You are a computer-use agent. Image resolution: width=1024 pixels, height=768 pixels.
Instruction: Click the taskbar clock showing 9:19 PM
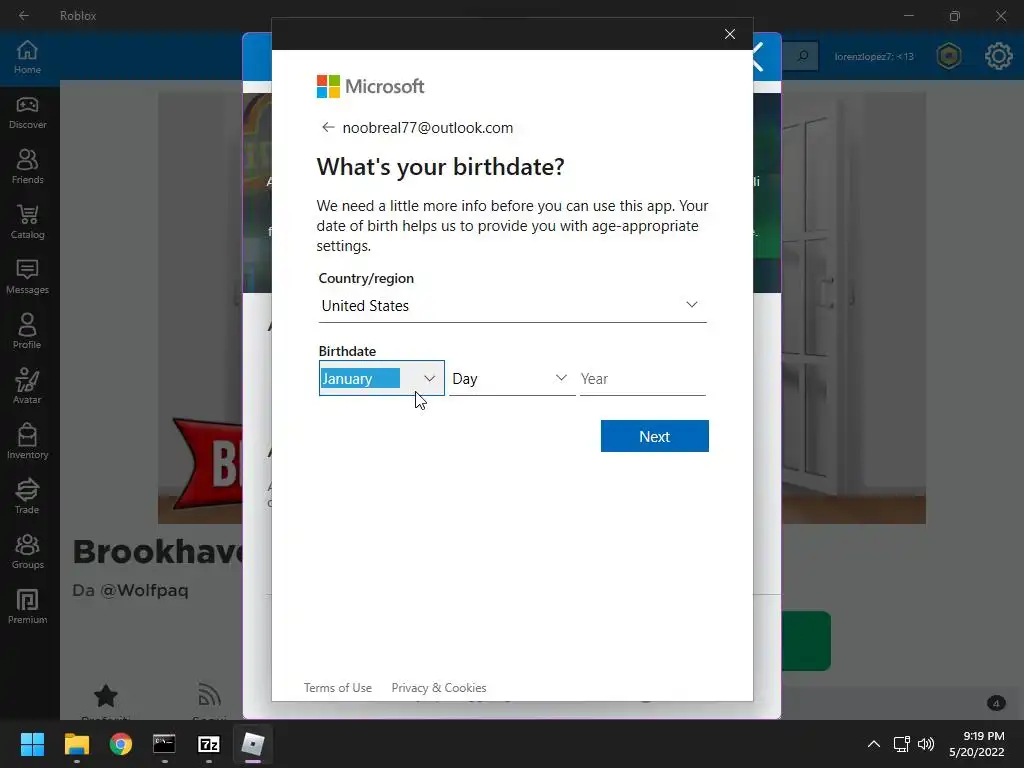point(977,744)
